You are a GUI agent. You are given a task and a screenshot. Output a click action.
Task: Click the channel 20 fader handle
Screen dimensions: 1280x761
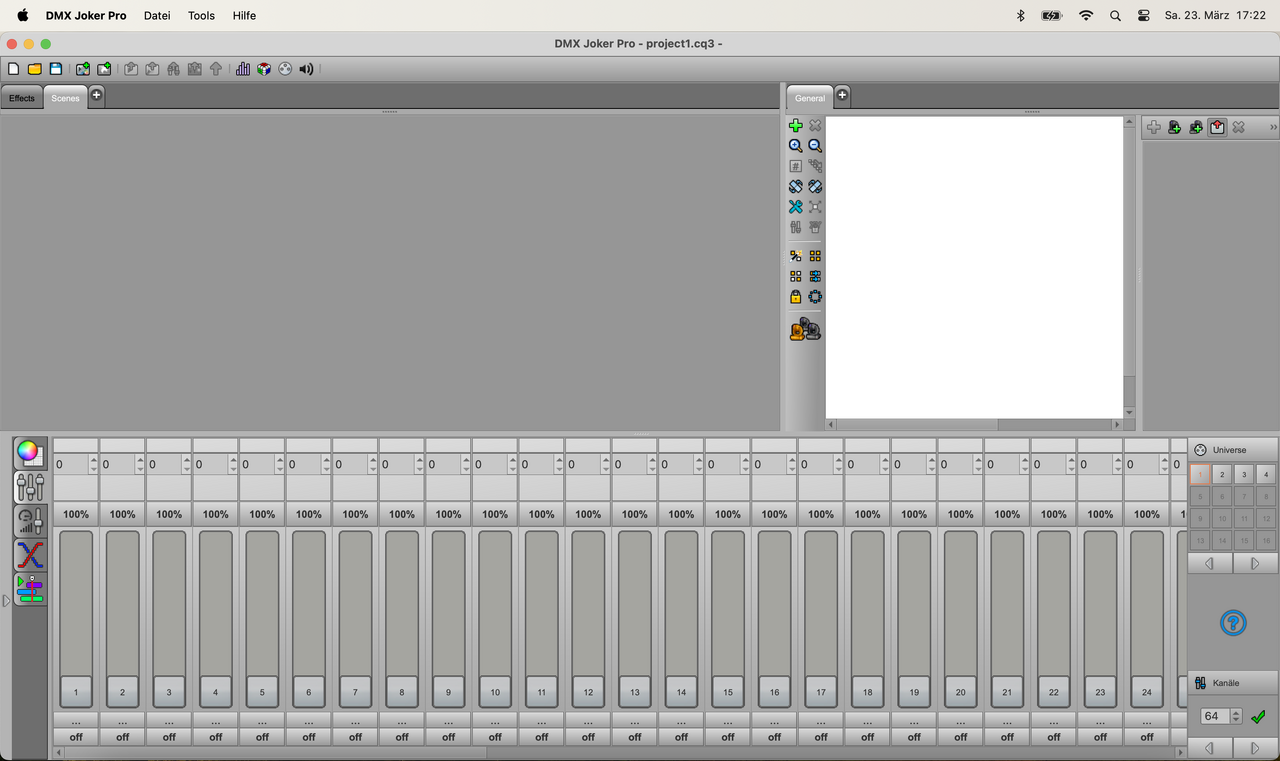point(960,691)
